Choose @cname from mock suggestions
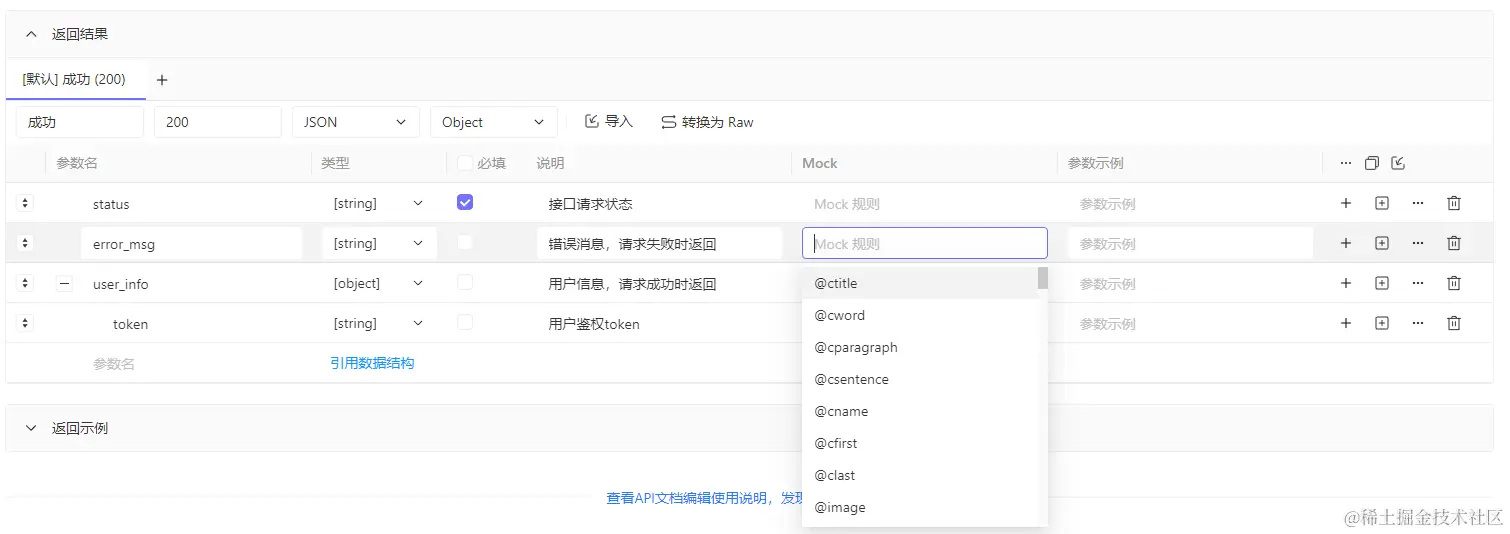The height and width of the screenshot is (534, 1510). 920,411
